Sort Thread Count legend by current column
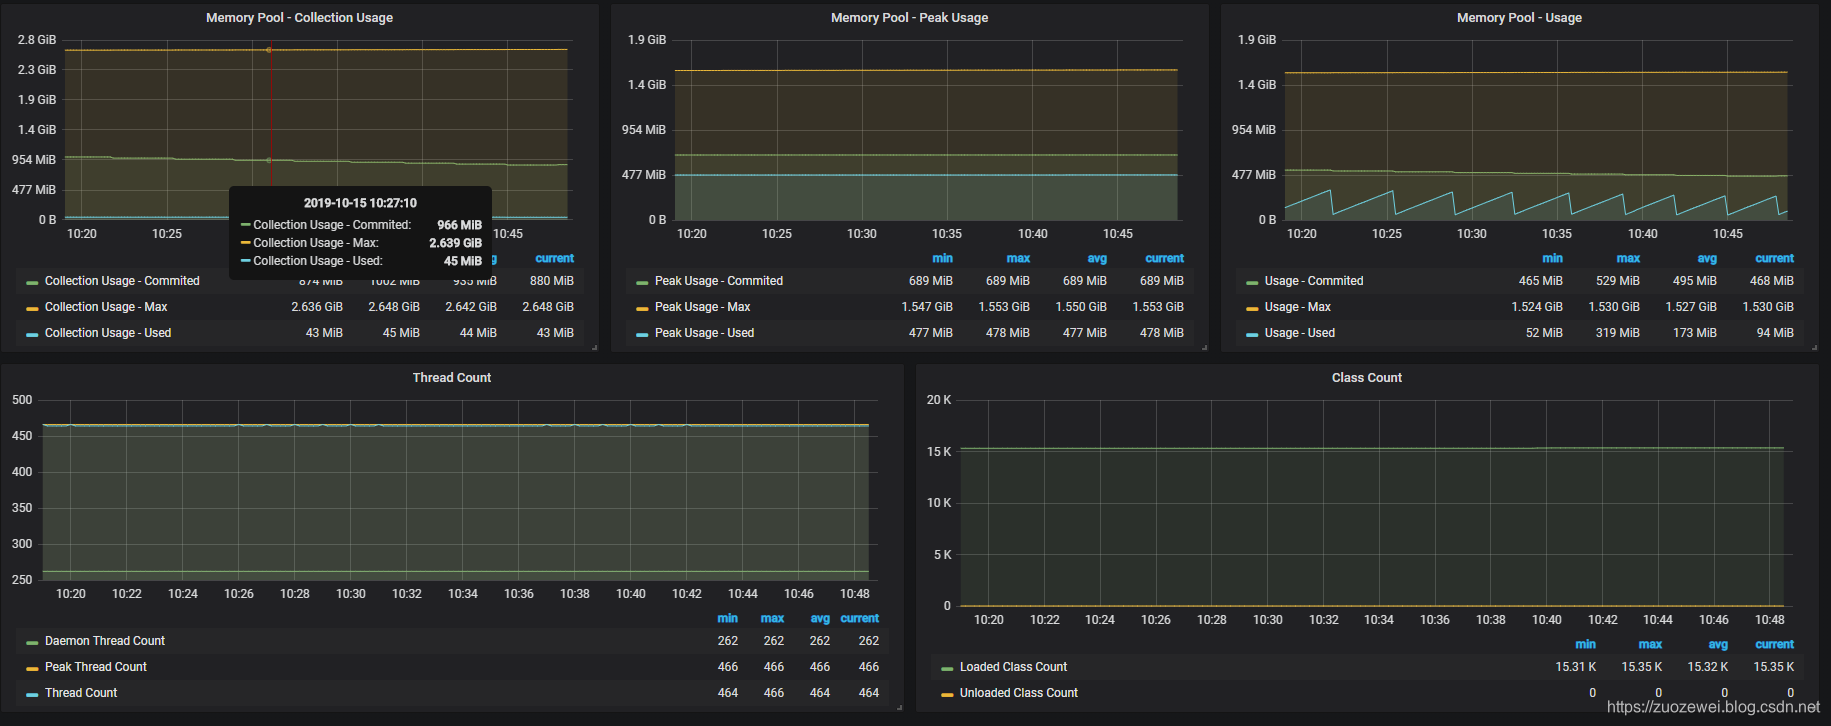Screen dimensions: 1831x726 pos(859,618)
